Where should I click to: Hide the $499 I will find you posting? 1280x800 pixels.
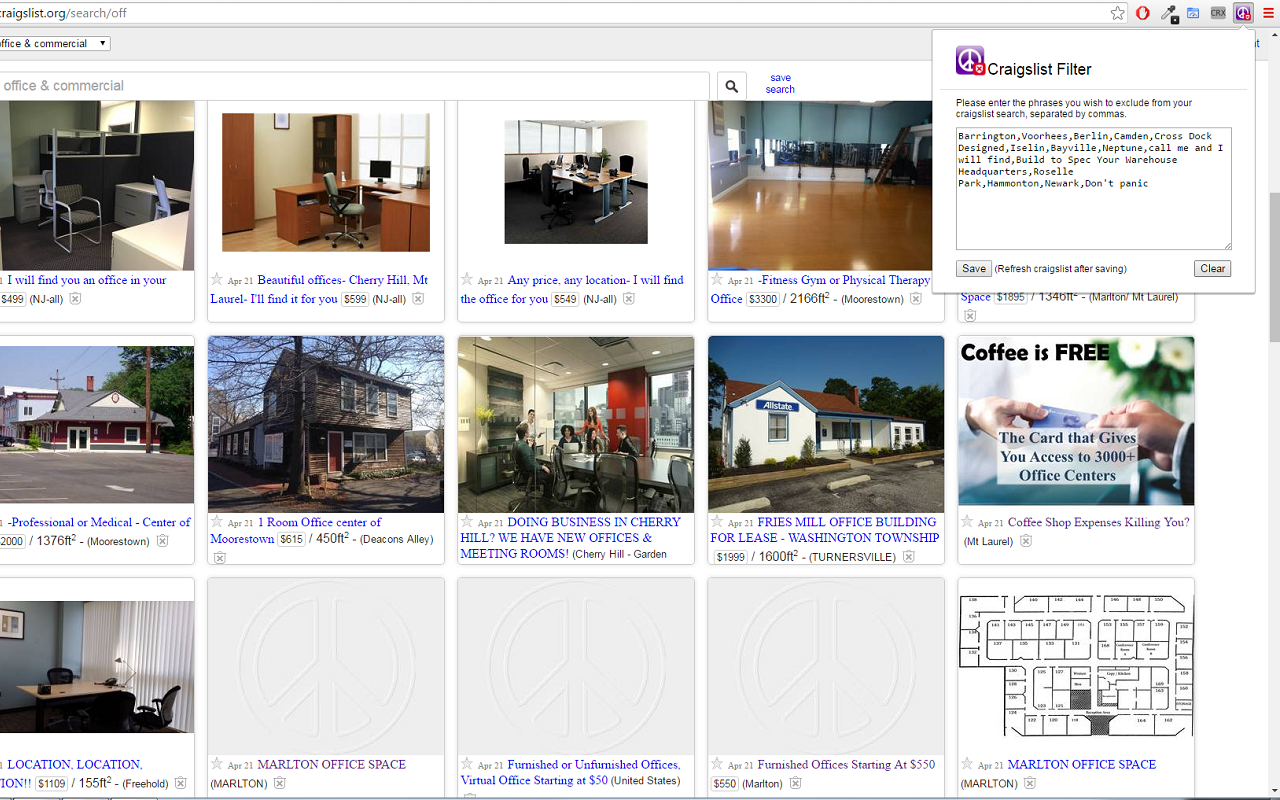coord(75,299)
